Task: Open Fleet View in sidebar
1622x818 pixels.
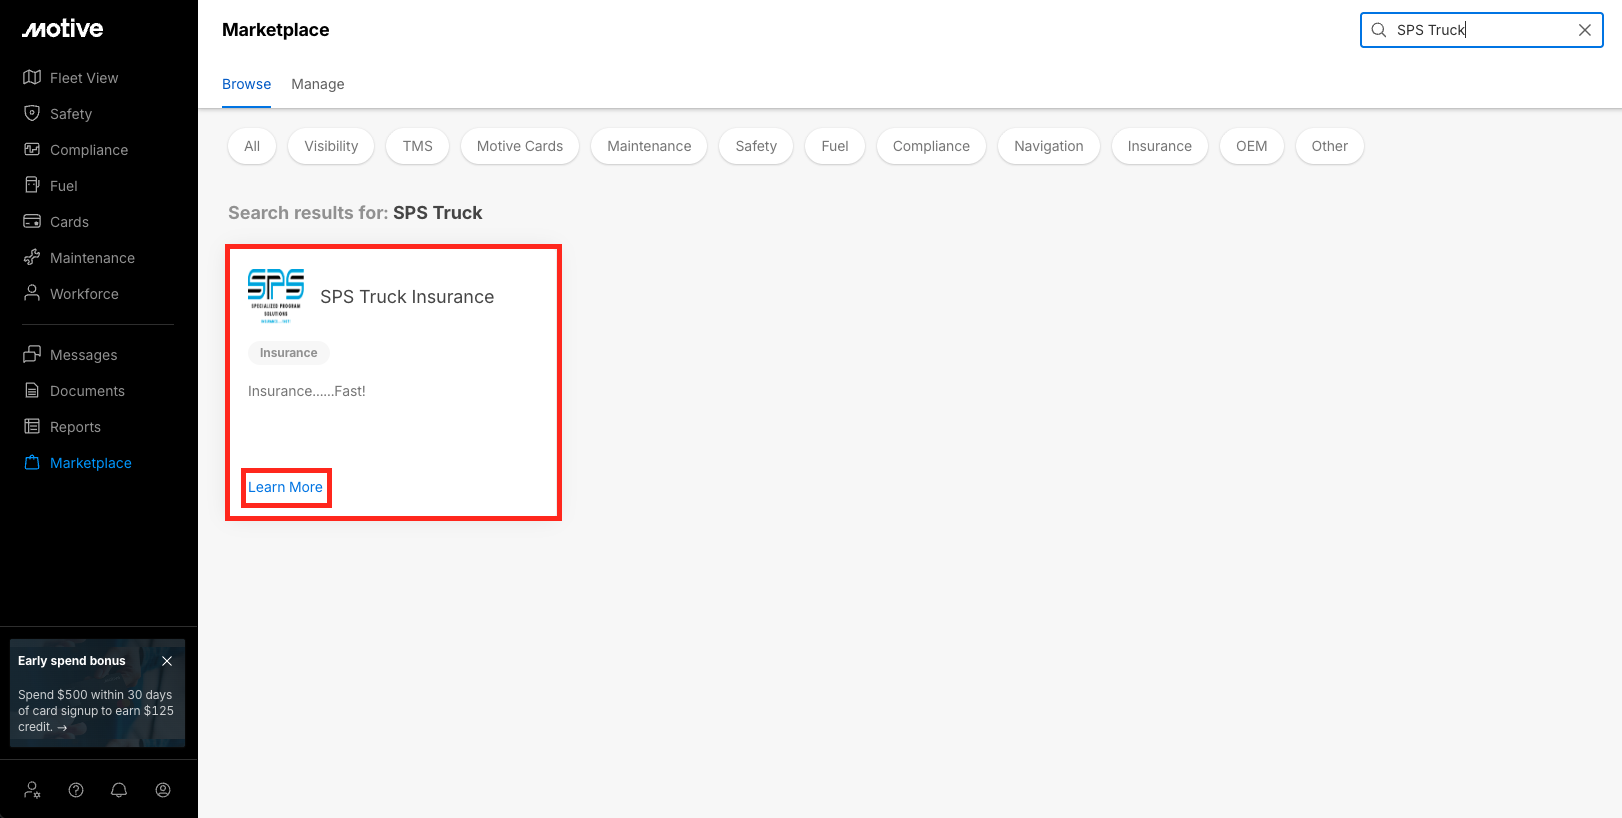Action: [84, 78]
